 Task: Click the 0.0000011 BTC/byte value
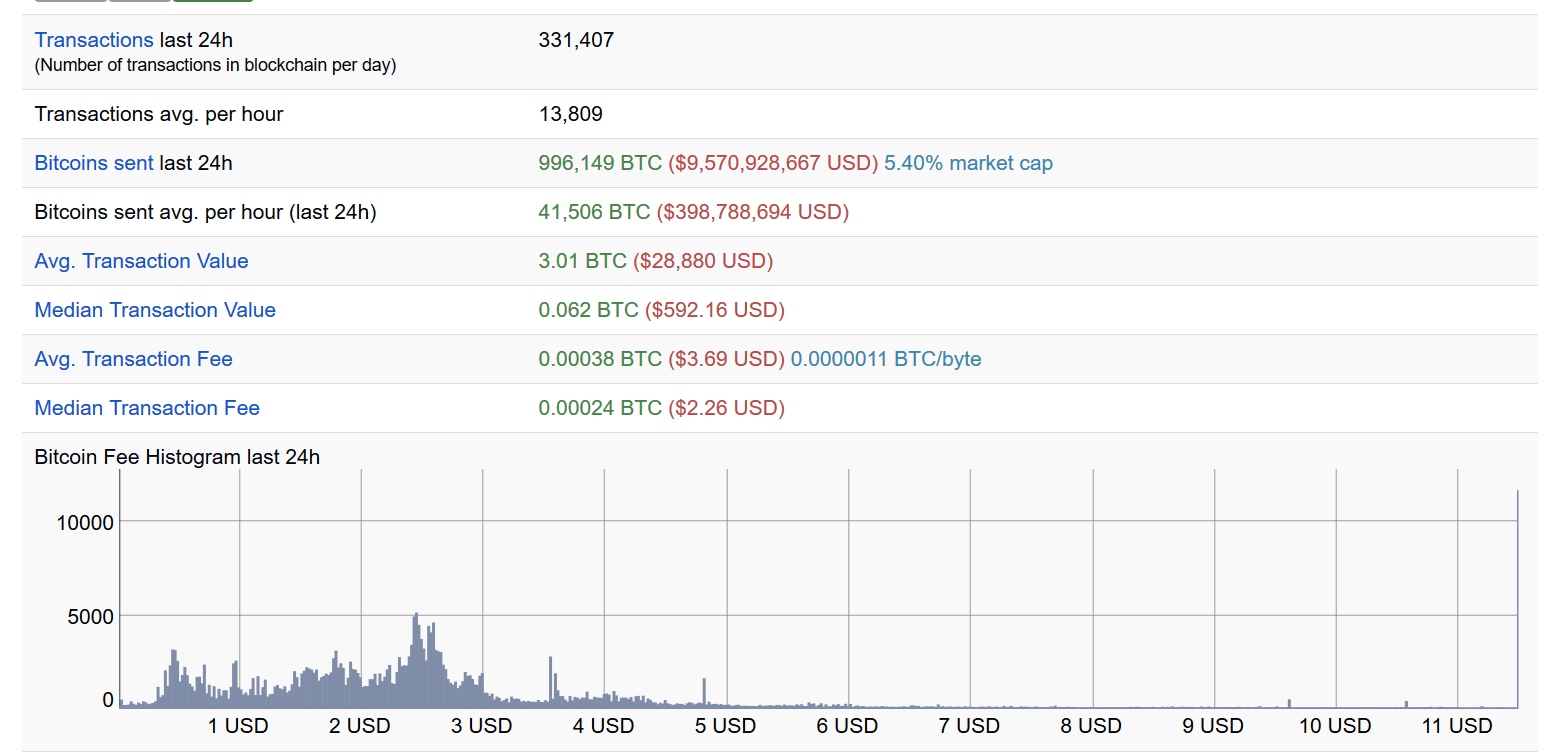886,359
